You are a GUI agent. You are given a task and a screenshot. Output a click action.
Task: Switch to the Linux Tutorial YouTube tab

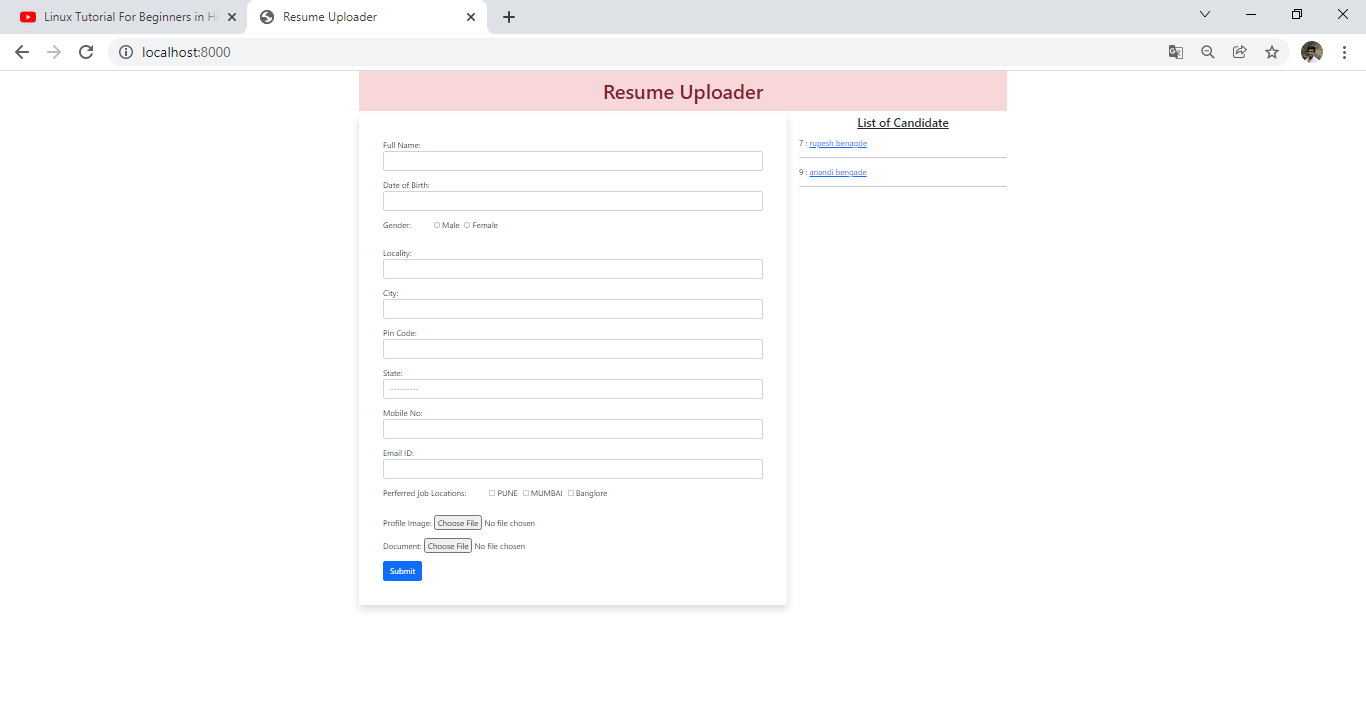click(x=128, y=16)
